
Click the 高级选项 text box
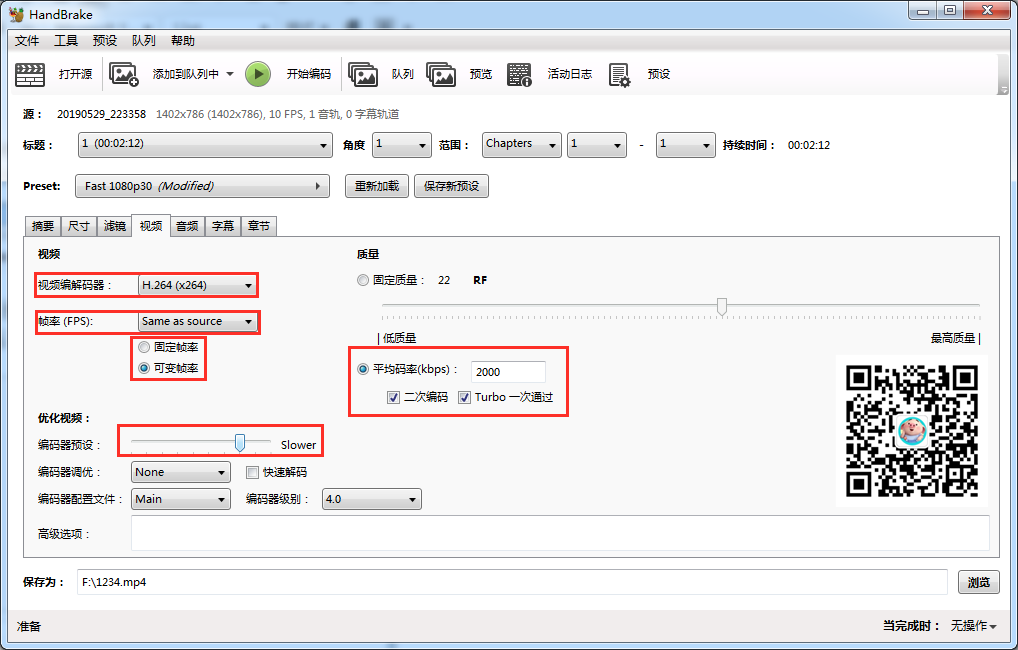tap(560, 533)
